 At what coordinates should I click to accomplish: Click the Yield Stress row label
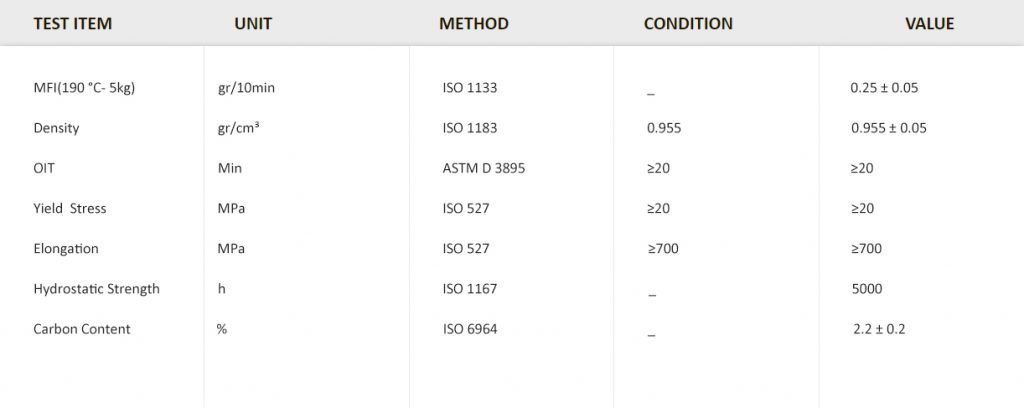pyautogui.click(x=70, y=208)
